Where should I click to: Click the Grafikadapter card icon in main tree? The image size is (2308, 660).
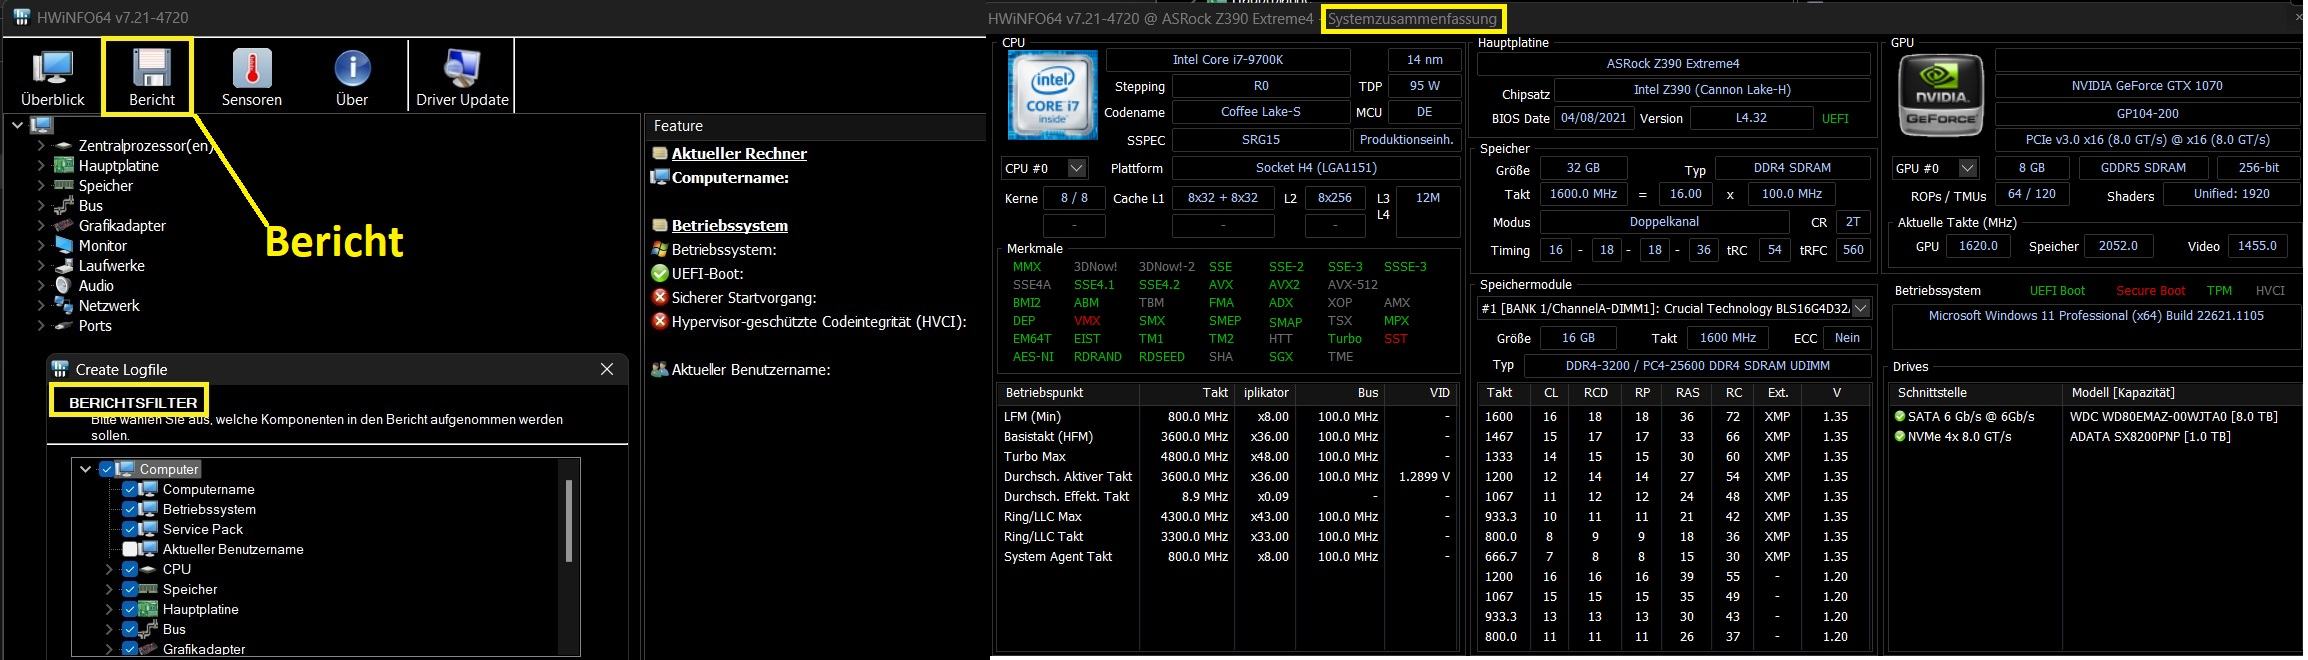(x=63, y=226)
